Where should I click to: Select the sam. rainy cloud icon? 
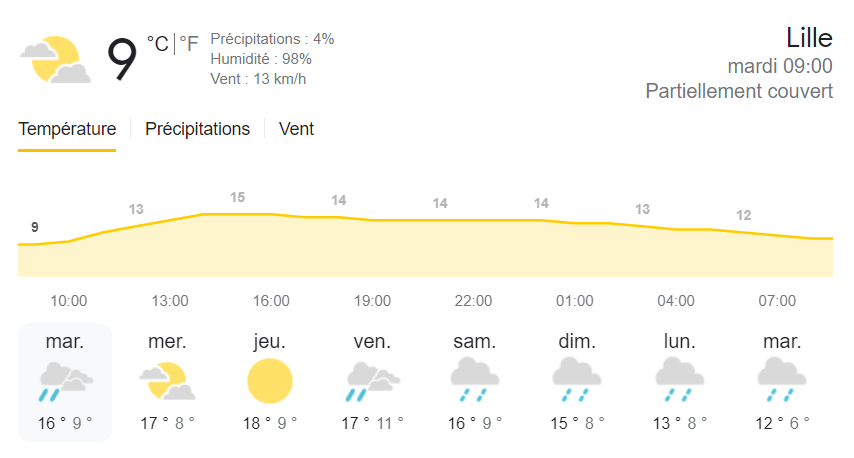coord(474,380)
